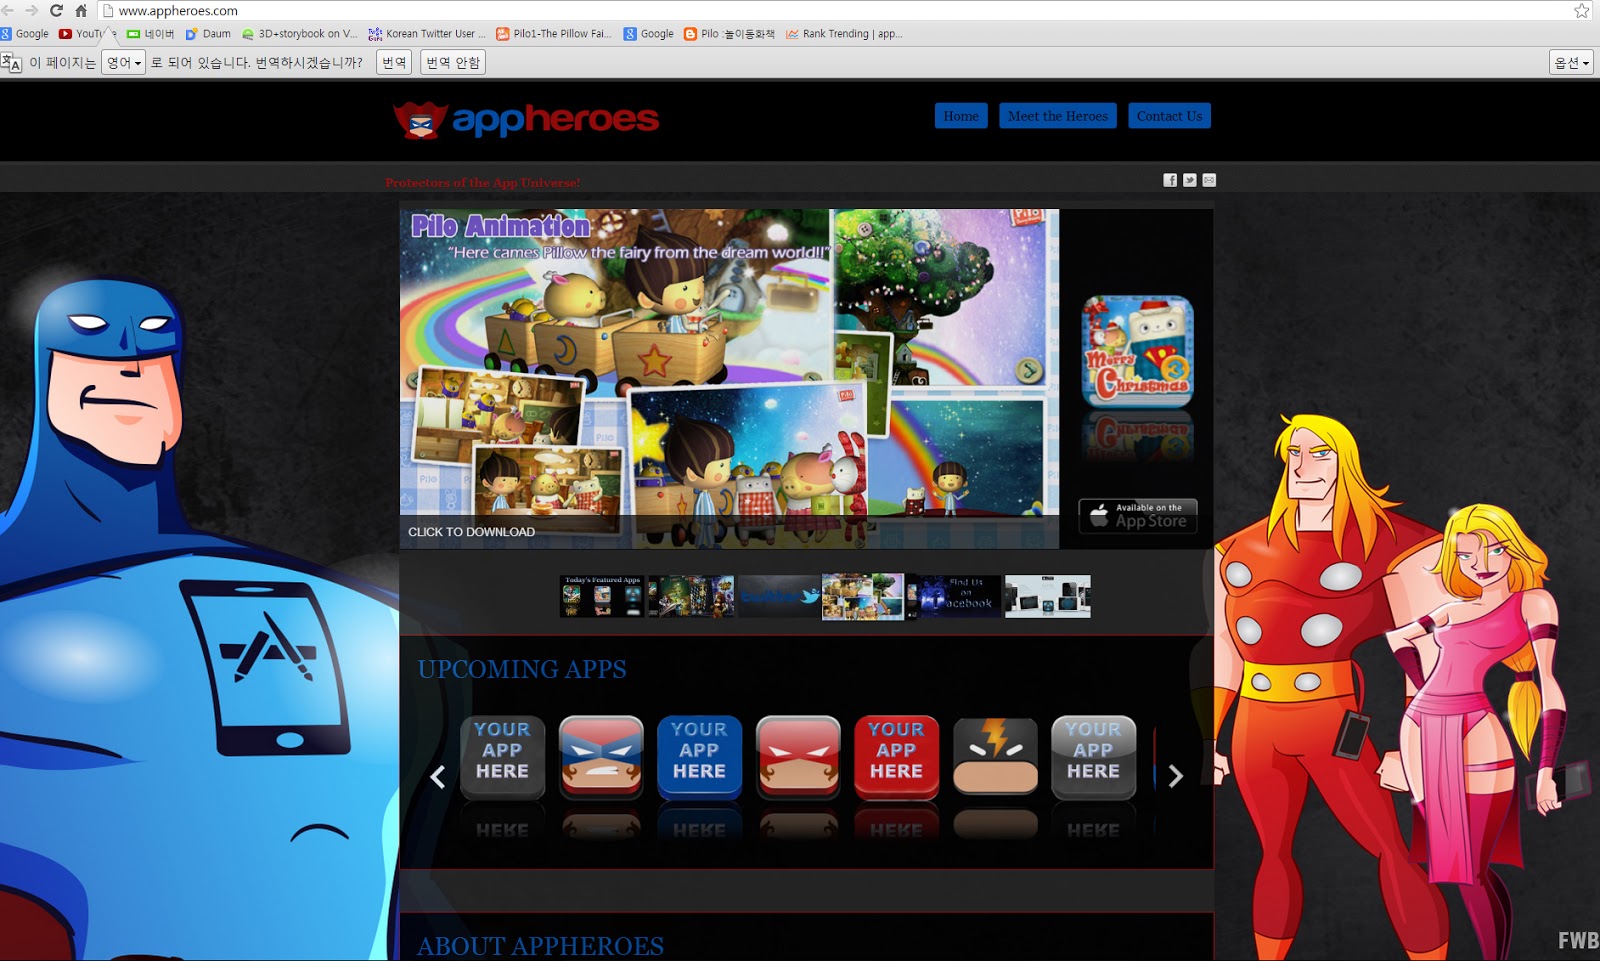Click the blue-masked hero app icon
The height and width of the screenshot is (961, 1600).
(x=601, y=757)
